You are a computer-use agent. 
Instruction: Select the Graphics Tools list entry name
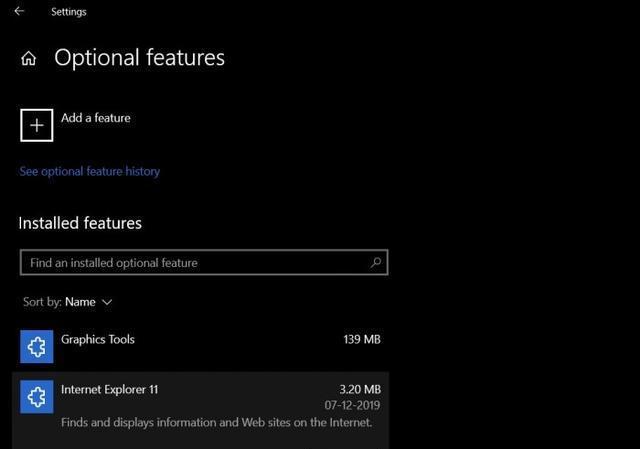point(98,339)
